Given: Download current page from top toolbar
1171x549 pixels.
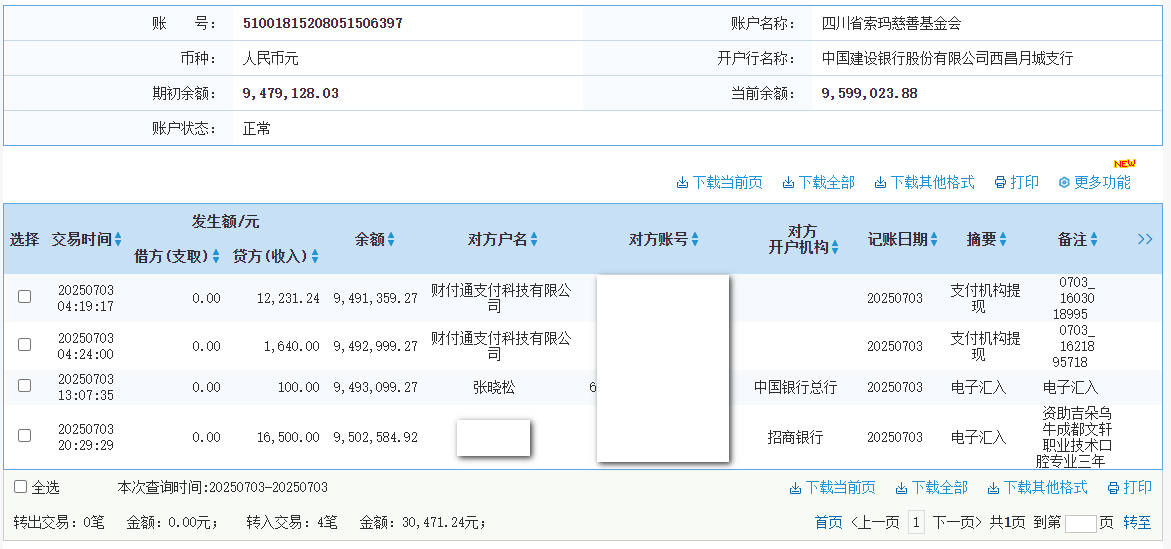Looking at the screenshot, I should 720,182.
